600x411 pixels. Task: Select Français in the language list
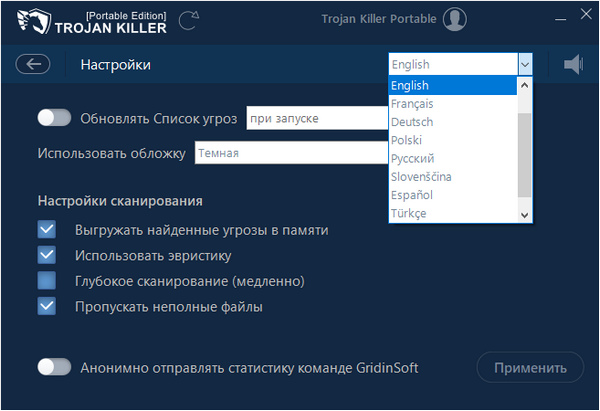point(453,104)
